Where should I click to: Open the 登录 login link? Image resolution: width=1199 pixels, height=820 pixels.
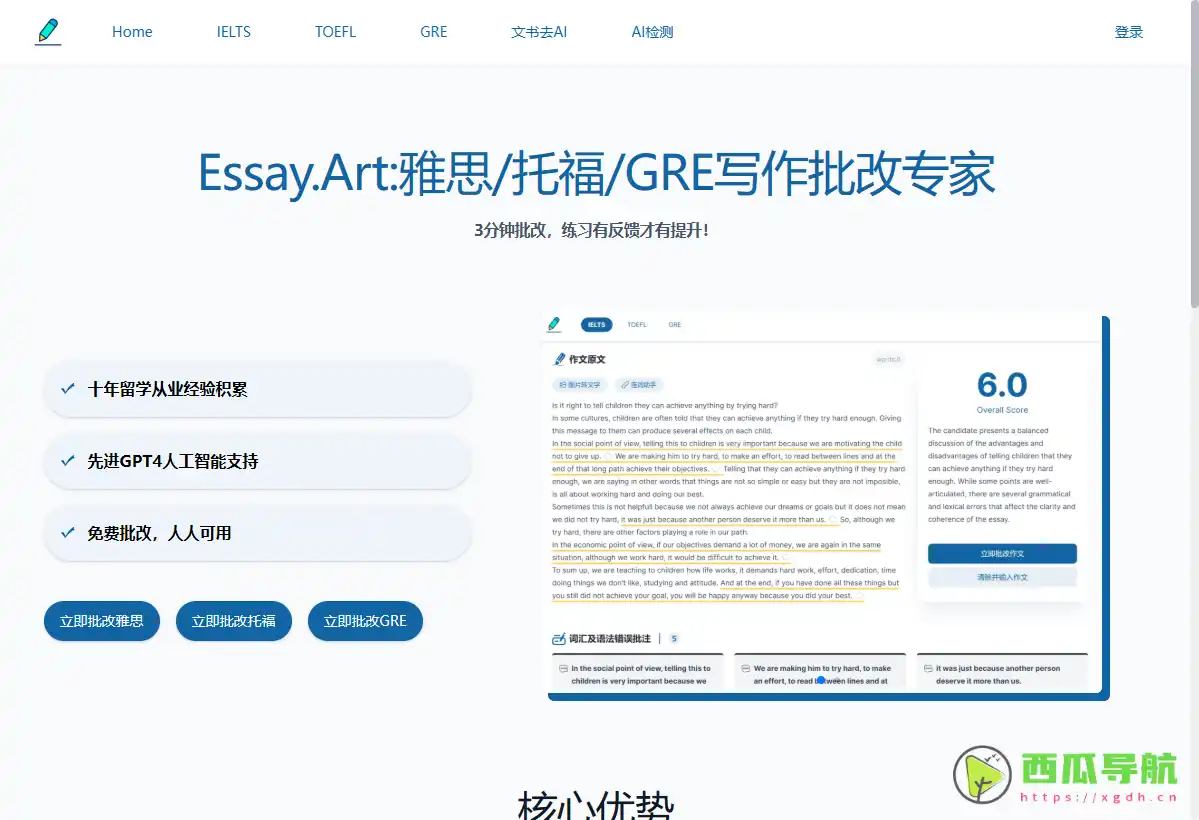pos(1129,31)
